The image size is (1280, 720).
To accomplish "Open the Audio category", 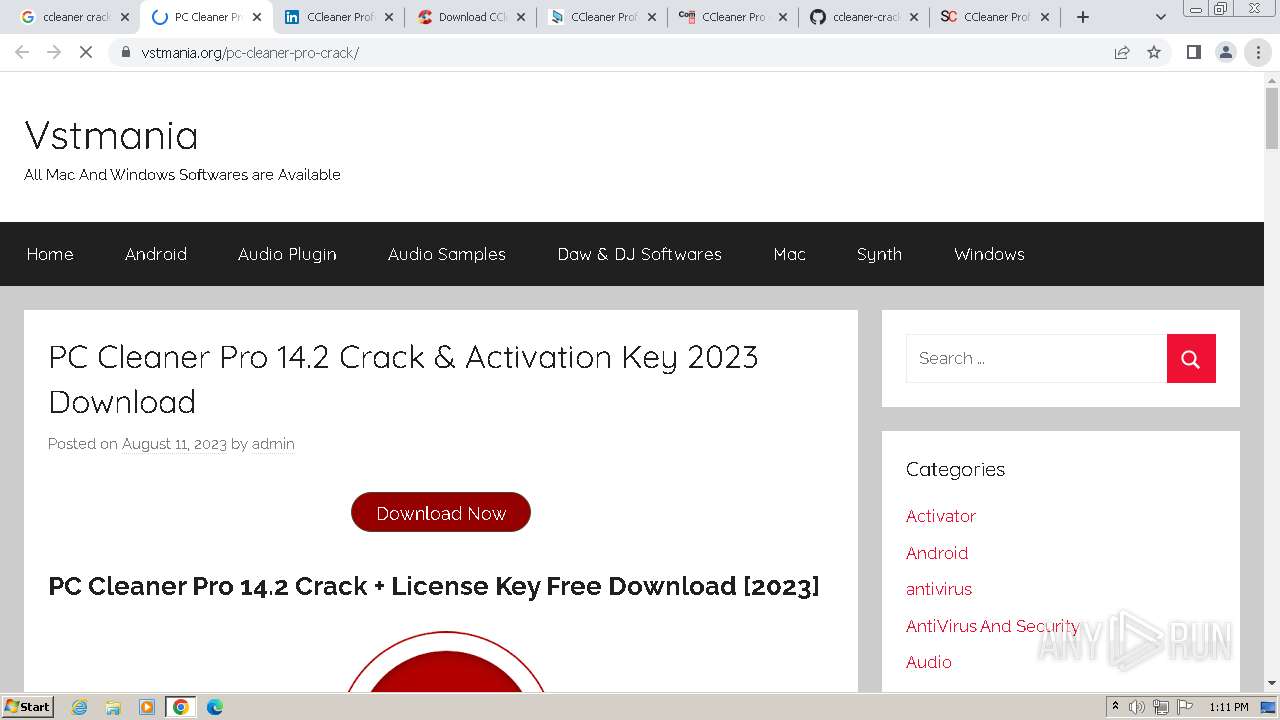I will point(929,662).
